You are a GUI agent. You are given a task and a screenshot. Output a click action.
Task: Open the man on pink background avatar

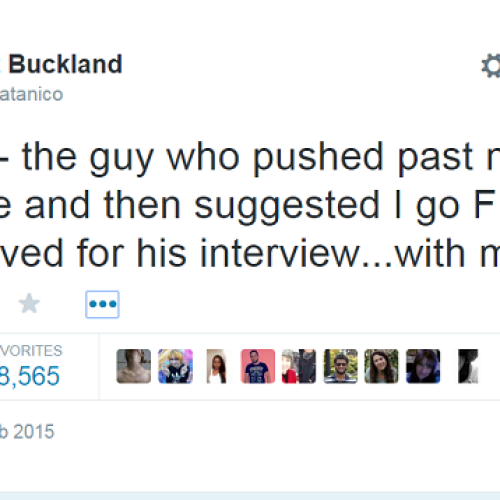point(258,366)
